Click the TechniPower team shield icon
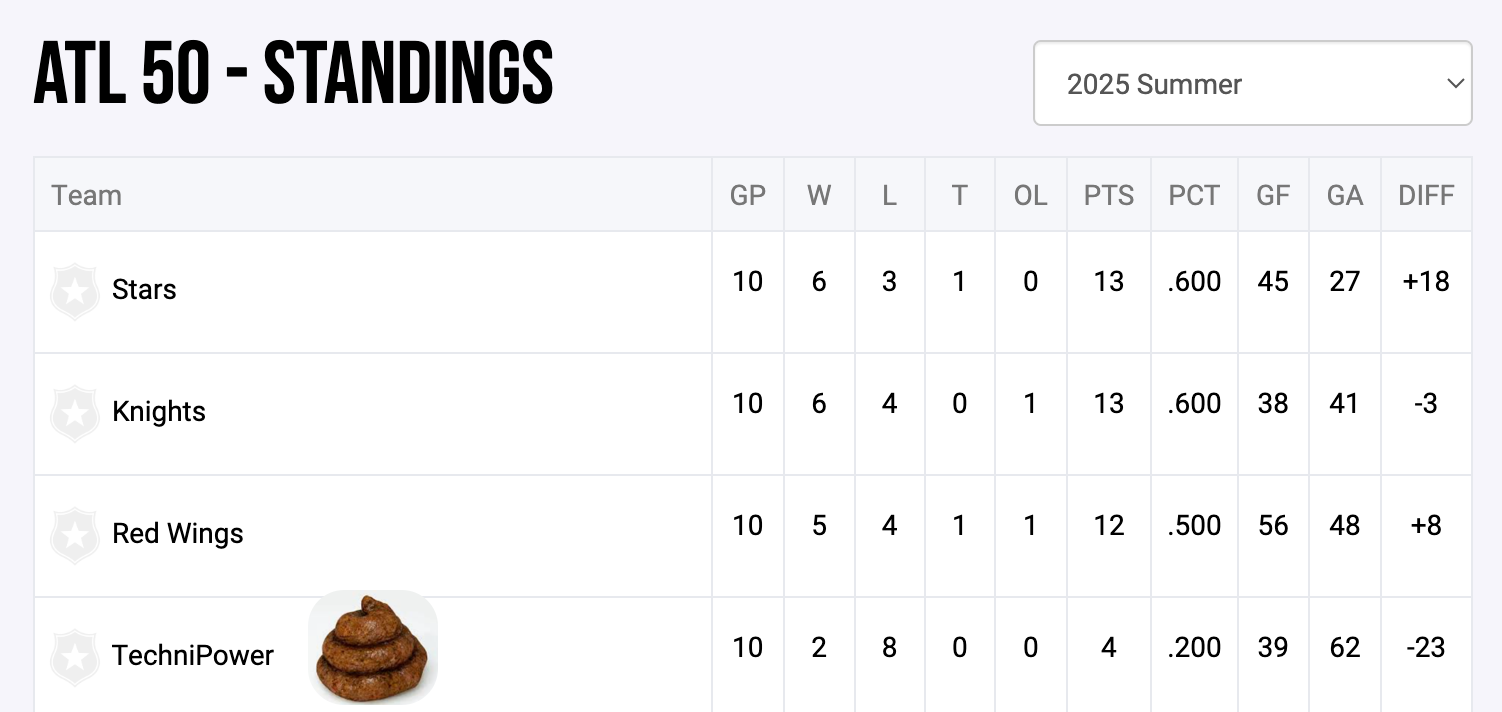Screen dimensions: 1502x712 point(74,657)
